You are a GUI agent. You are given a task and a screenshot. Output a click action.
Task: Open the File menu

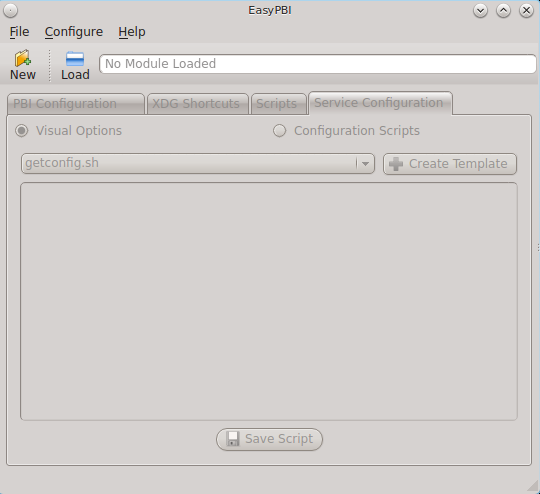click(x=19, y=32)
